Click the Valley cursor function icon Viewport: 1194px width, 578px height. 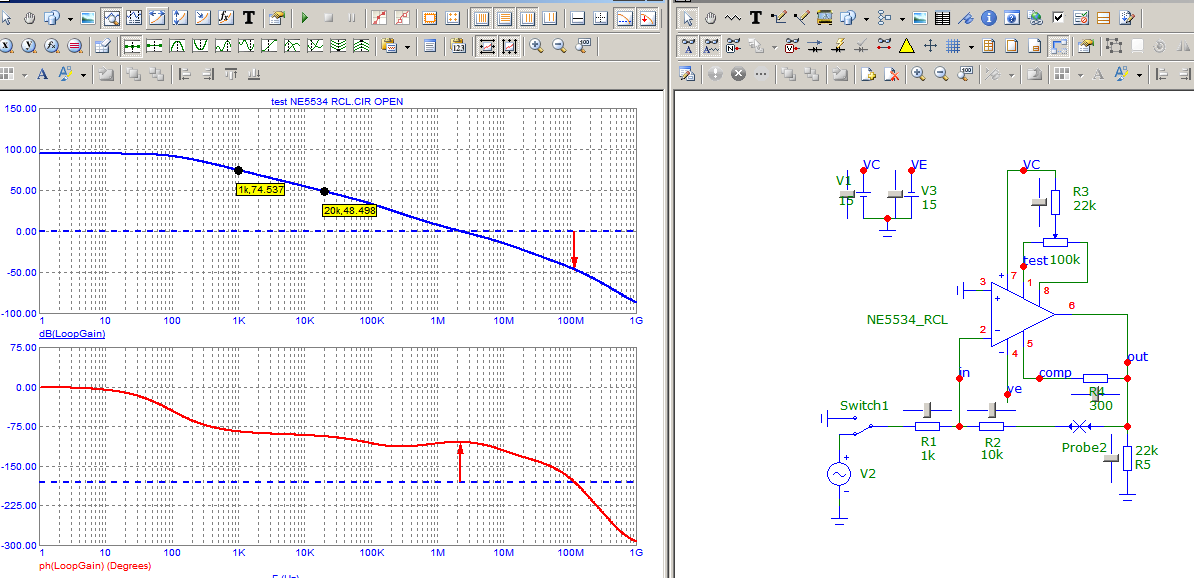[200, 46]
